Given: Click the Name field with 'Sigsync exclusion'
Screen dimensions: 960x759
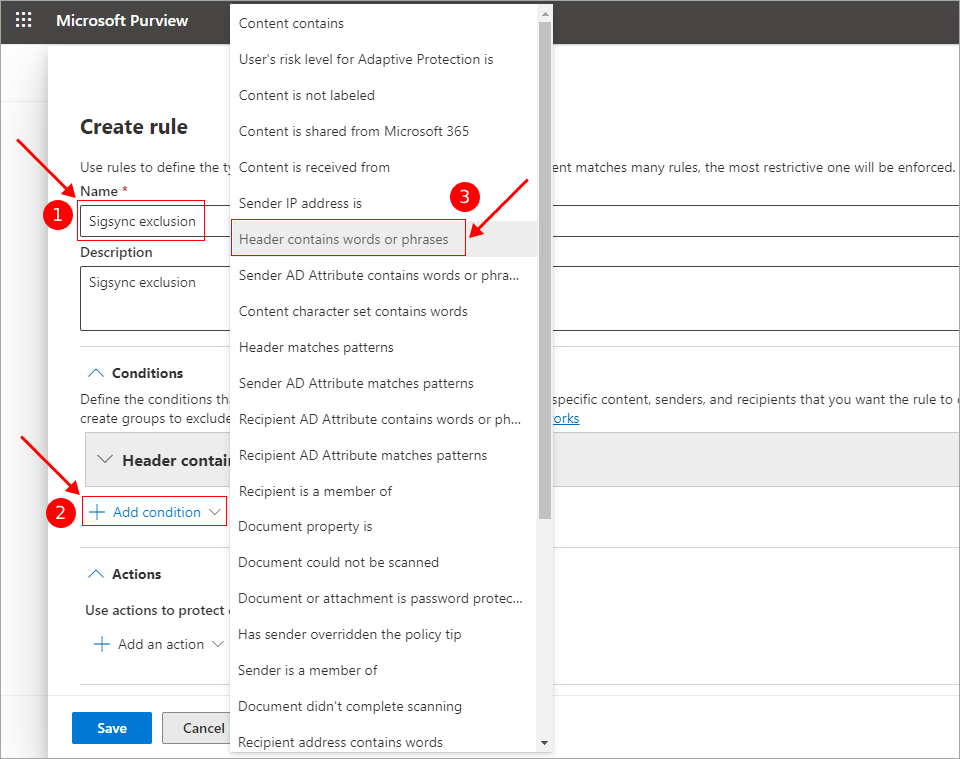Looking at the screenshot, I should point(155,221).
